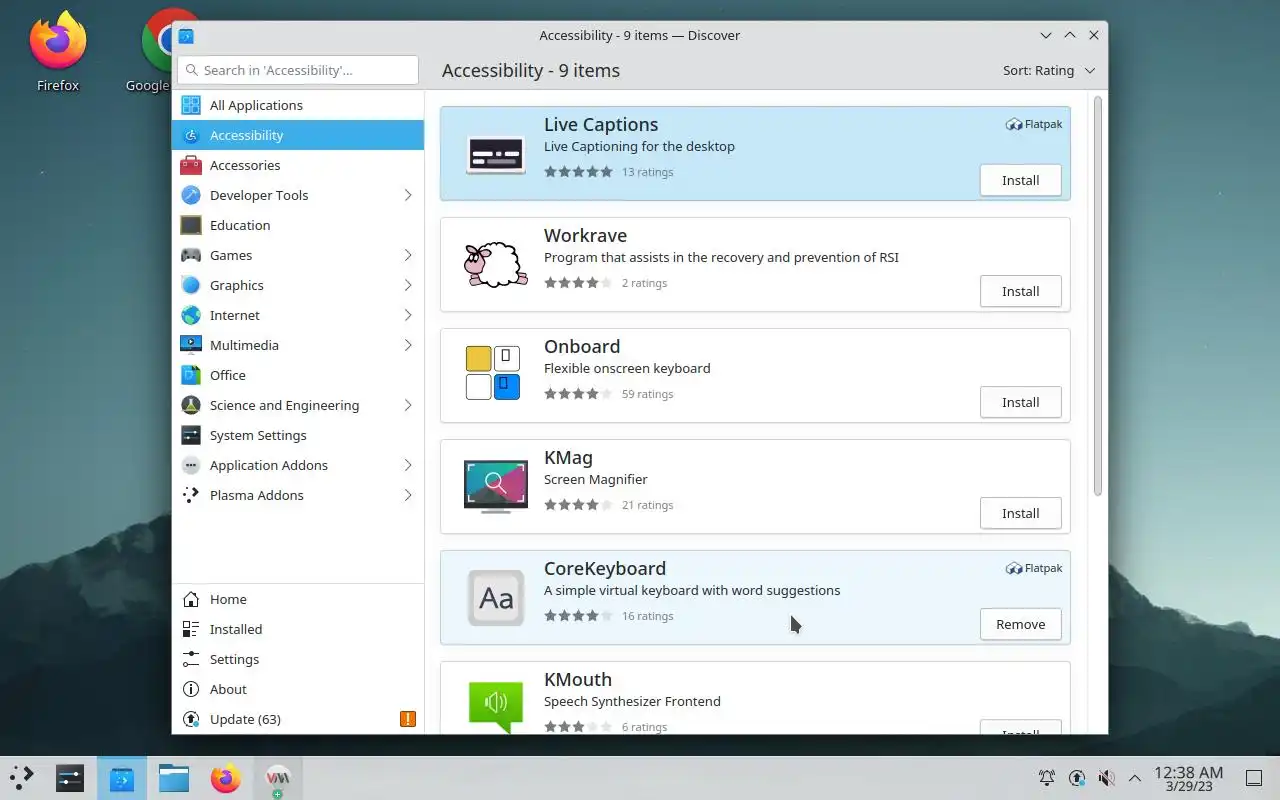Image resolution: width=1280 pixels, height=800 pixels.
Task: Expand the Multimedia category arrow
Action: [408, 345]
